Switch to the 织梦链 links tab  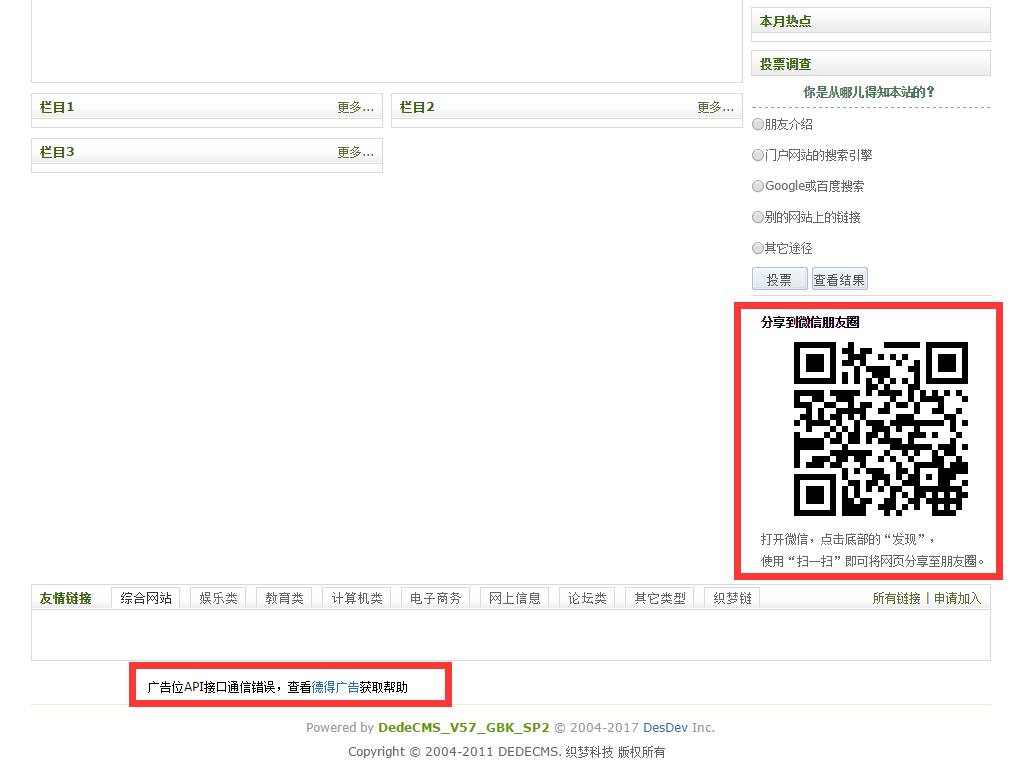[732, 598]
